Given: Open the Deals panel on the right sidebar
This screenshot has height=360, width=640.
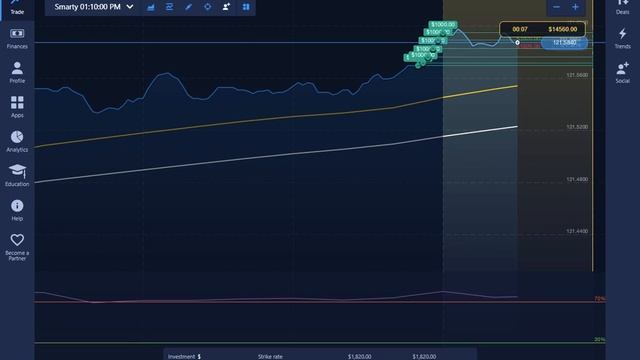Looking at the screenshot, I should [622, 7].
